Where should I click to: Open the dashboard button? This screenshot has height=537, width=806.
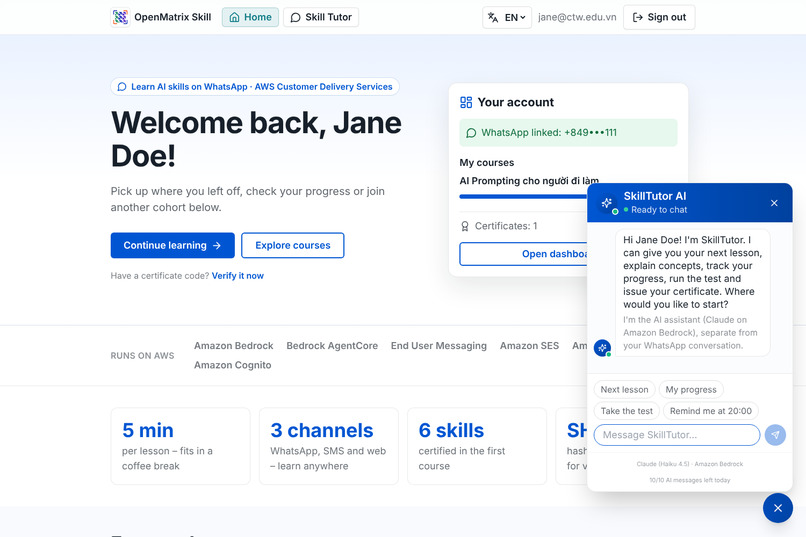coord(523,254)
